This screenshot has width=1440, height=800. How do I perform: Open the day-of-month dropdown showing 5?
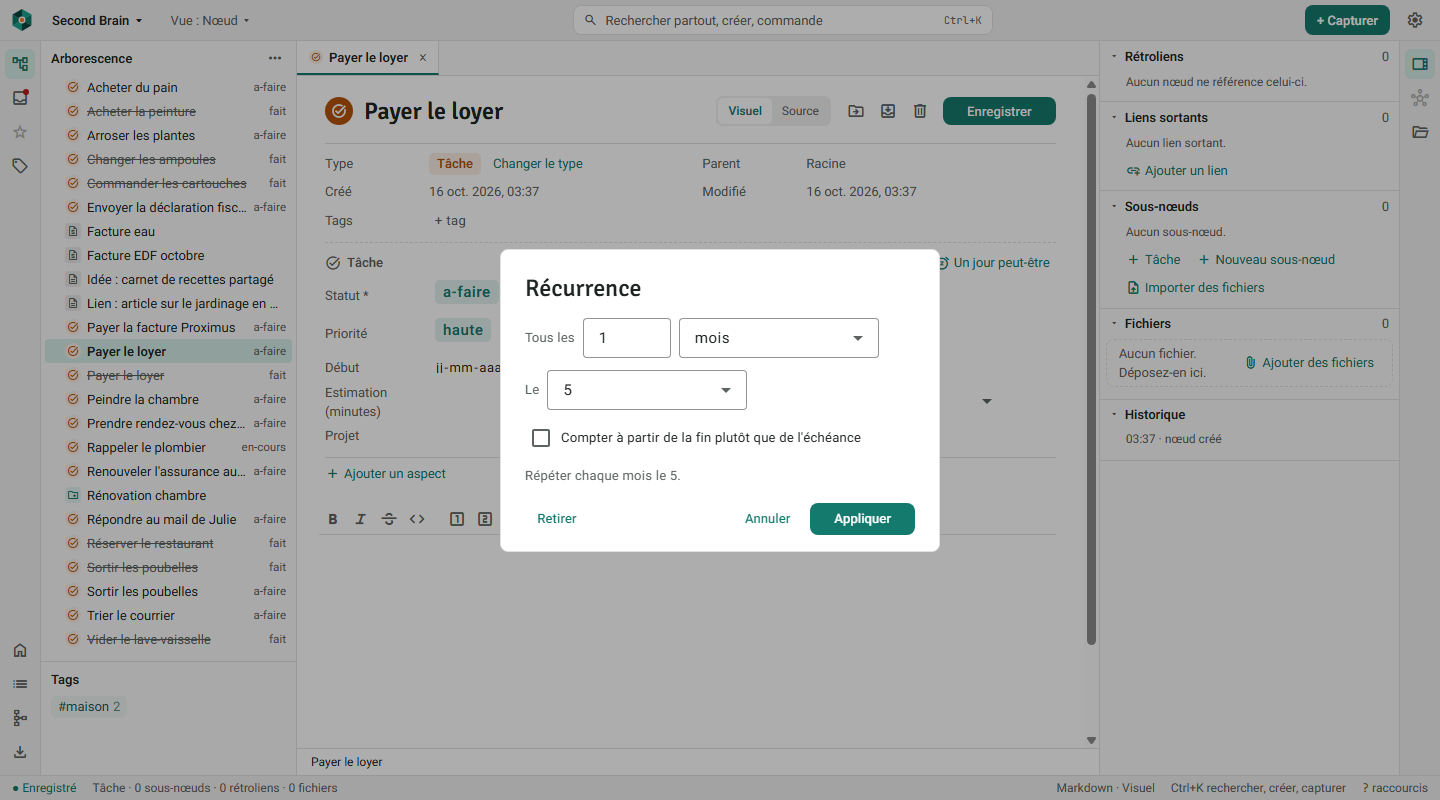pos(647,390)
